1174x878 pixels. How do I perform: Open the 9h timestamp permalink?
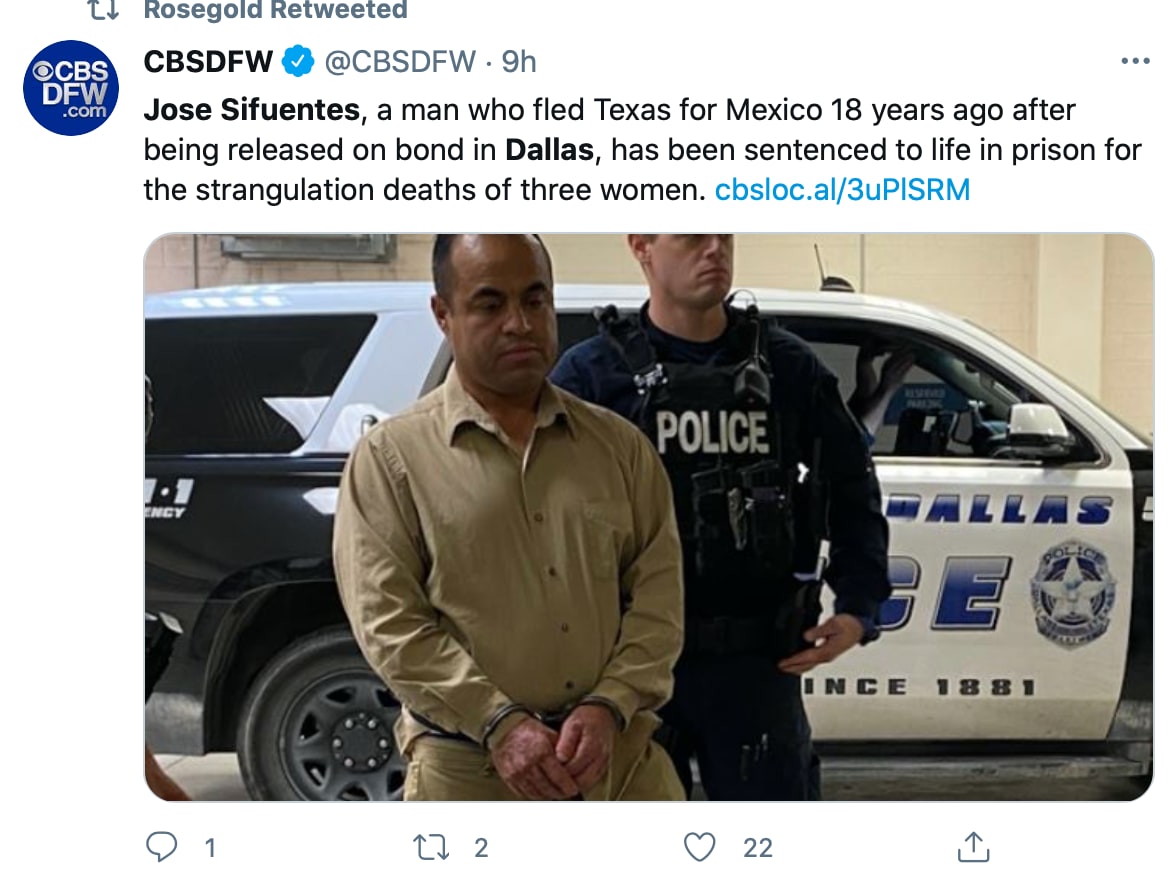tap(519, 62)
